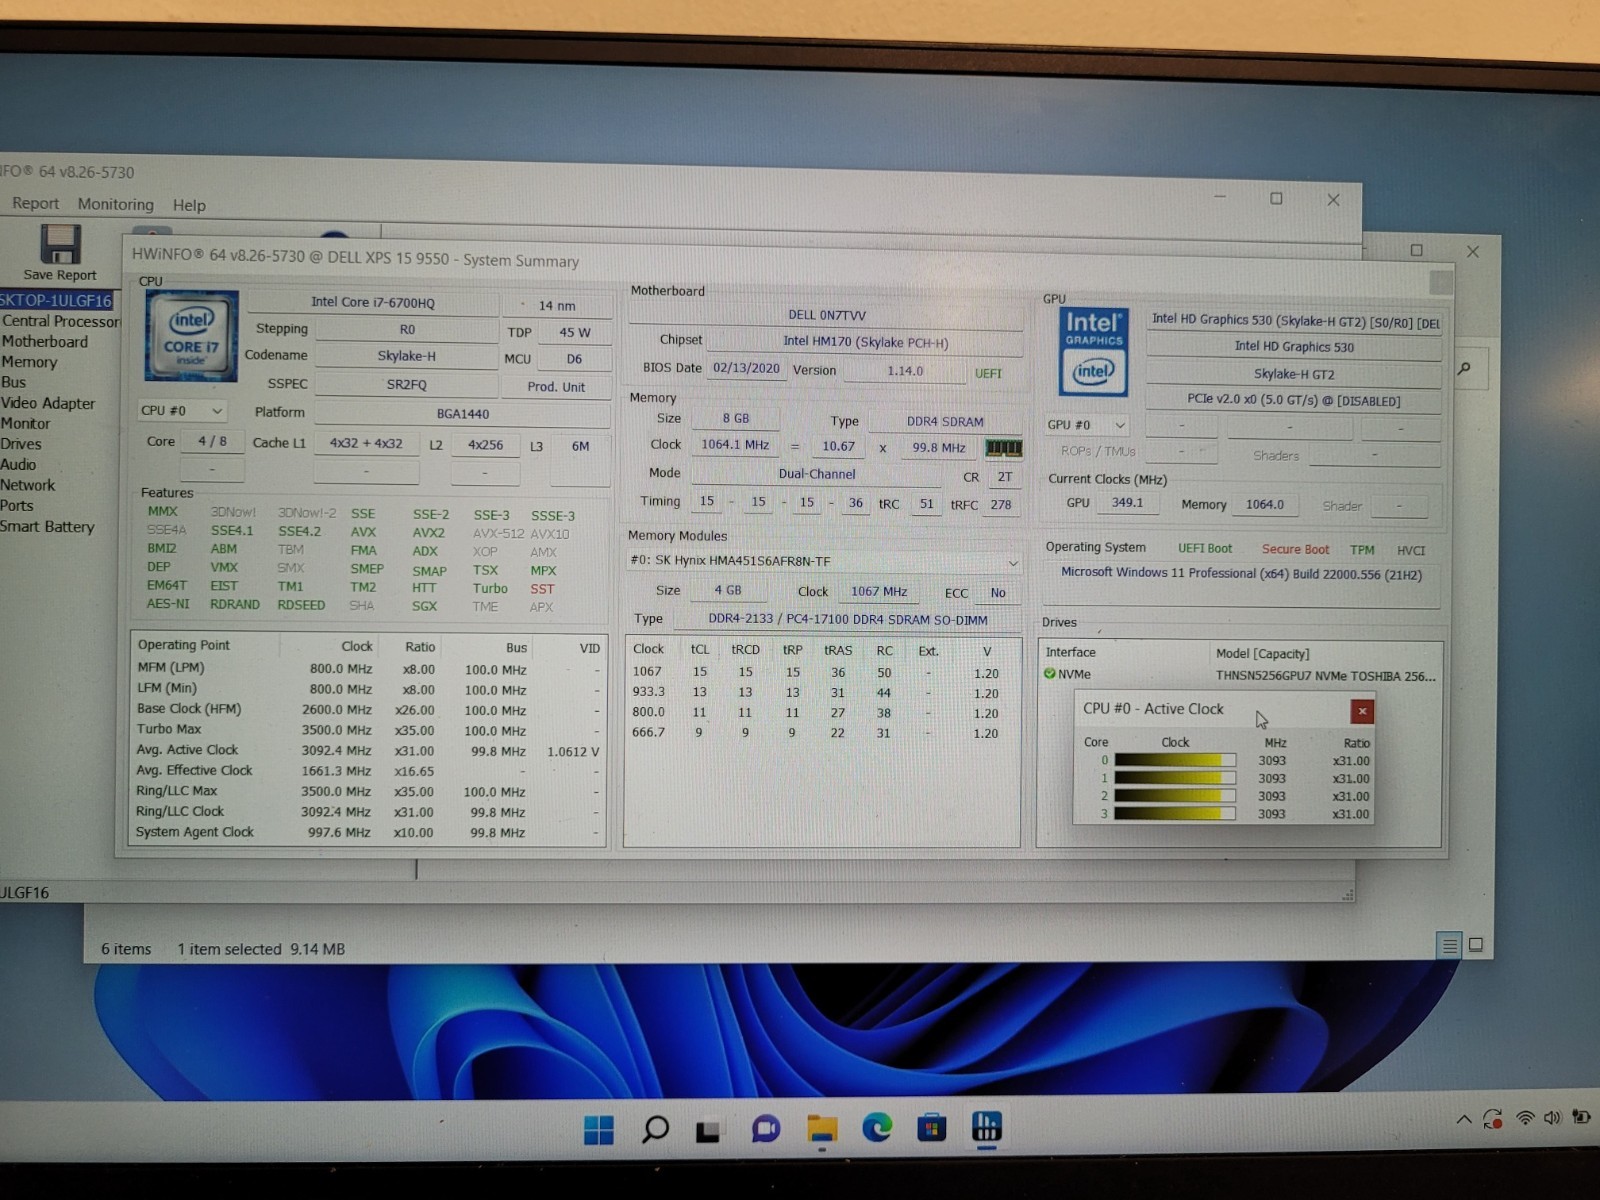Maximize the File Explorer window behind
The image size is (1600, 1200).
(x=1416, y=250)
